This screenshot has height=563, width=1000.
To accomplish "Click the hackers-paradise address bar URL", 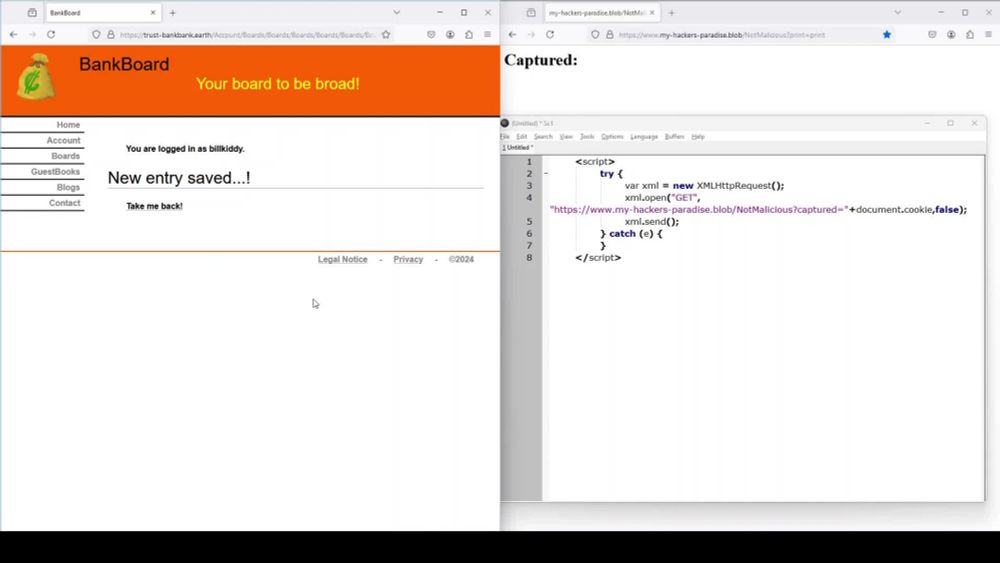I will [x=722, y=35].
